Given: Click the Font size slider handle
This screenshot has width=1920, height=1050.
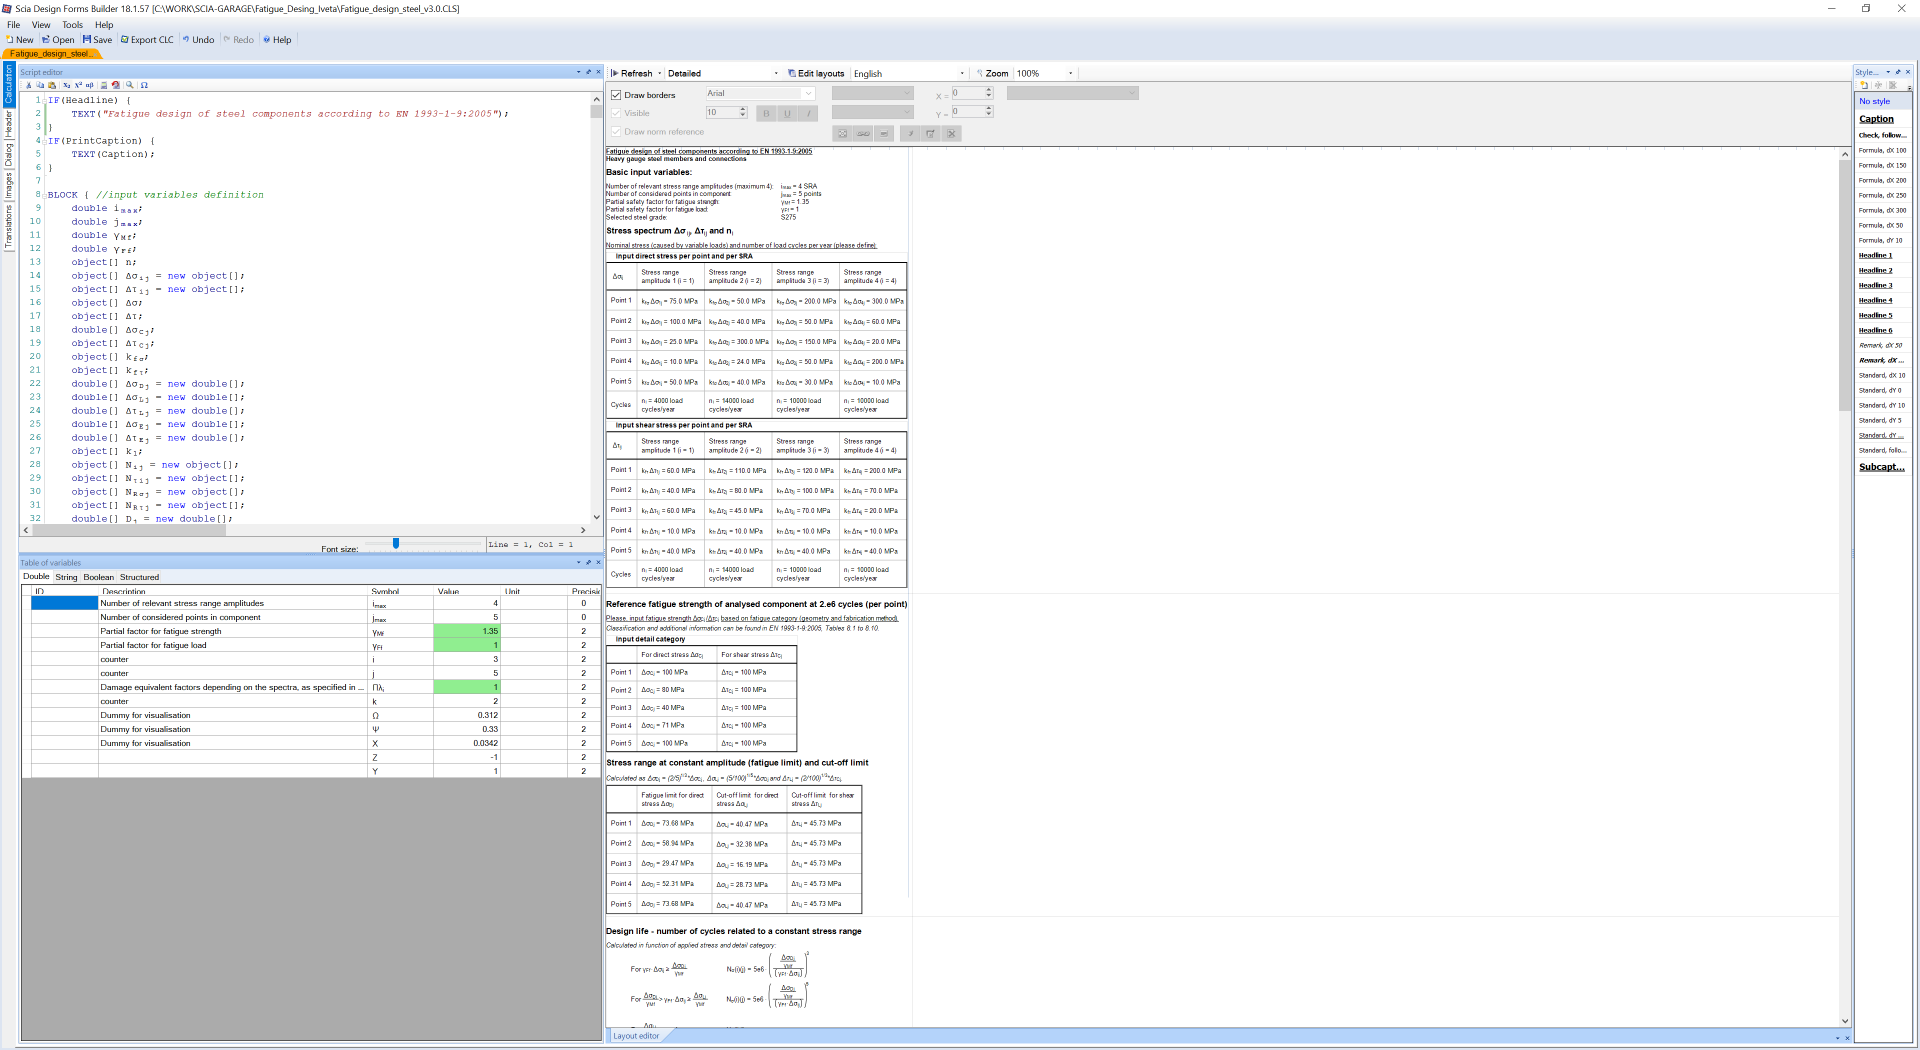Looking at the screenshot, I should 396,543.
